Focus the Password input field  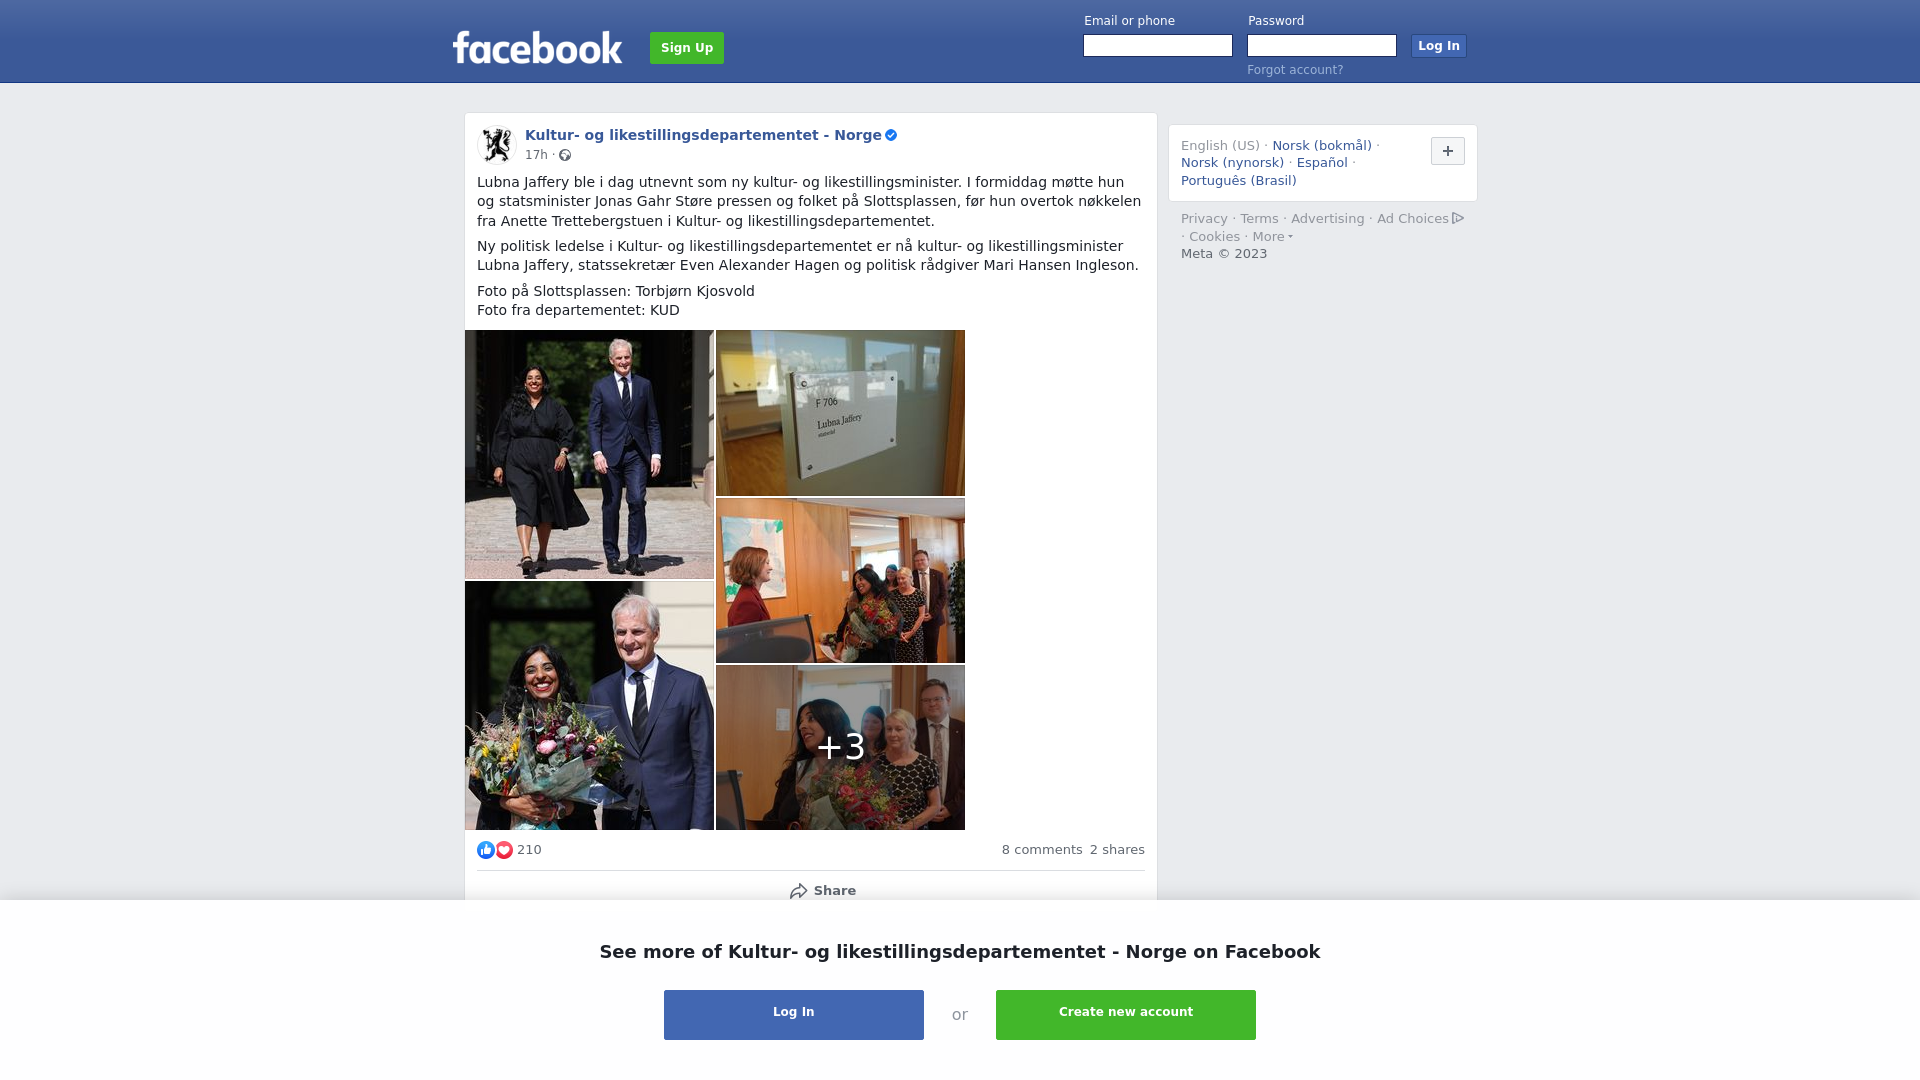point(1322,46)
